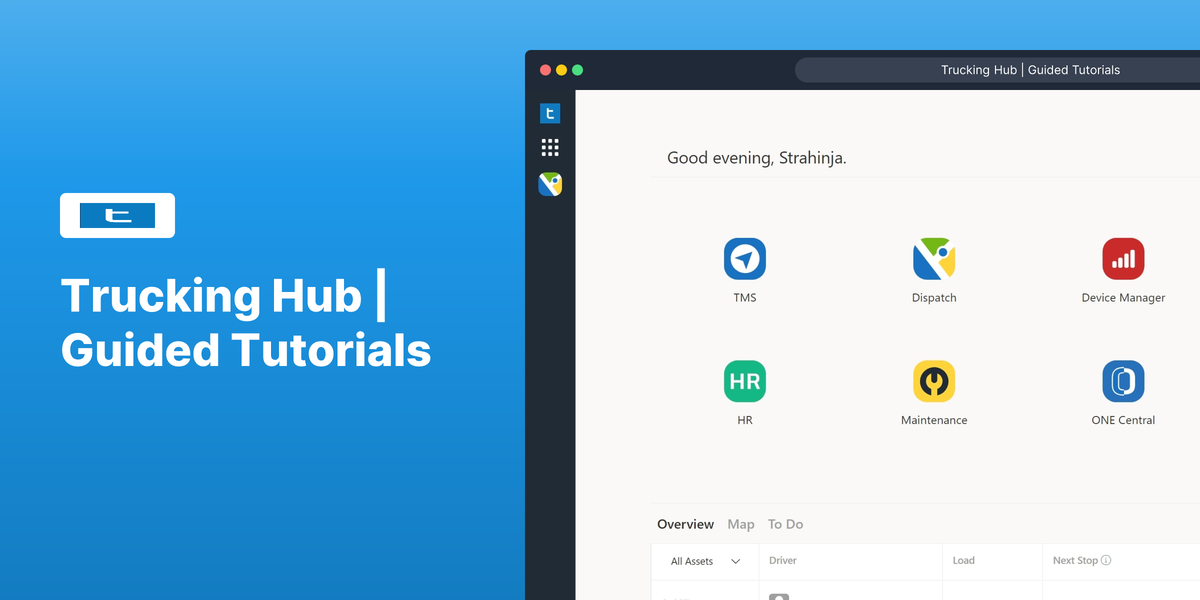Open the HR application
Image resolution: width=1200 pixels, height=600 pixels.
[744, 381]
